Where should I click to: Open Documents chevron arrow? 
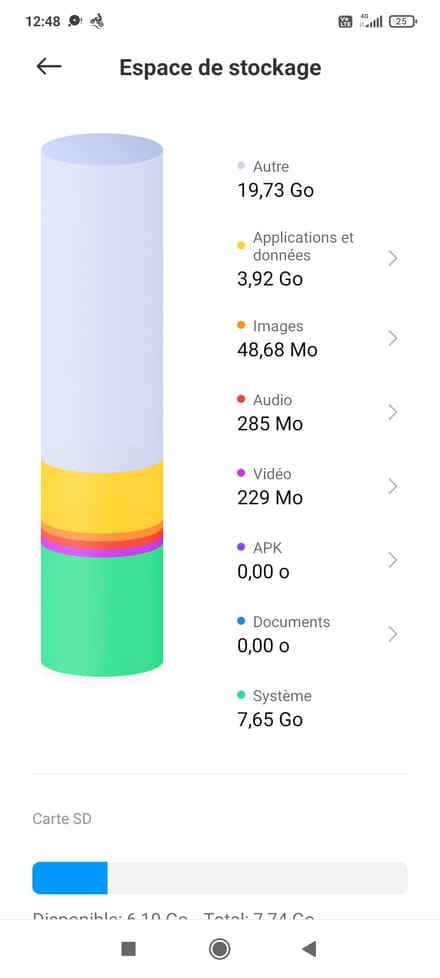tap(393, 634)
